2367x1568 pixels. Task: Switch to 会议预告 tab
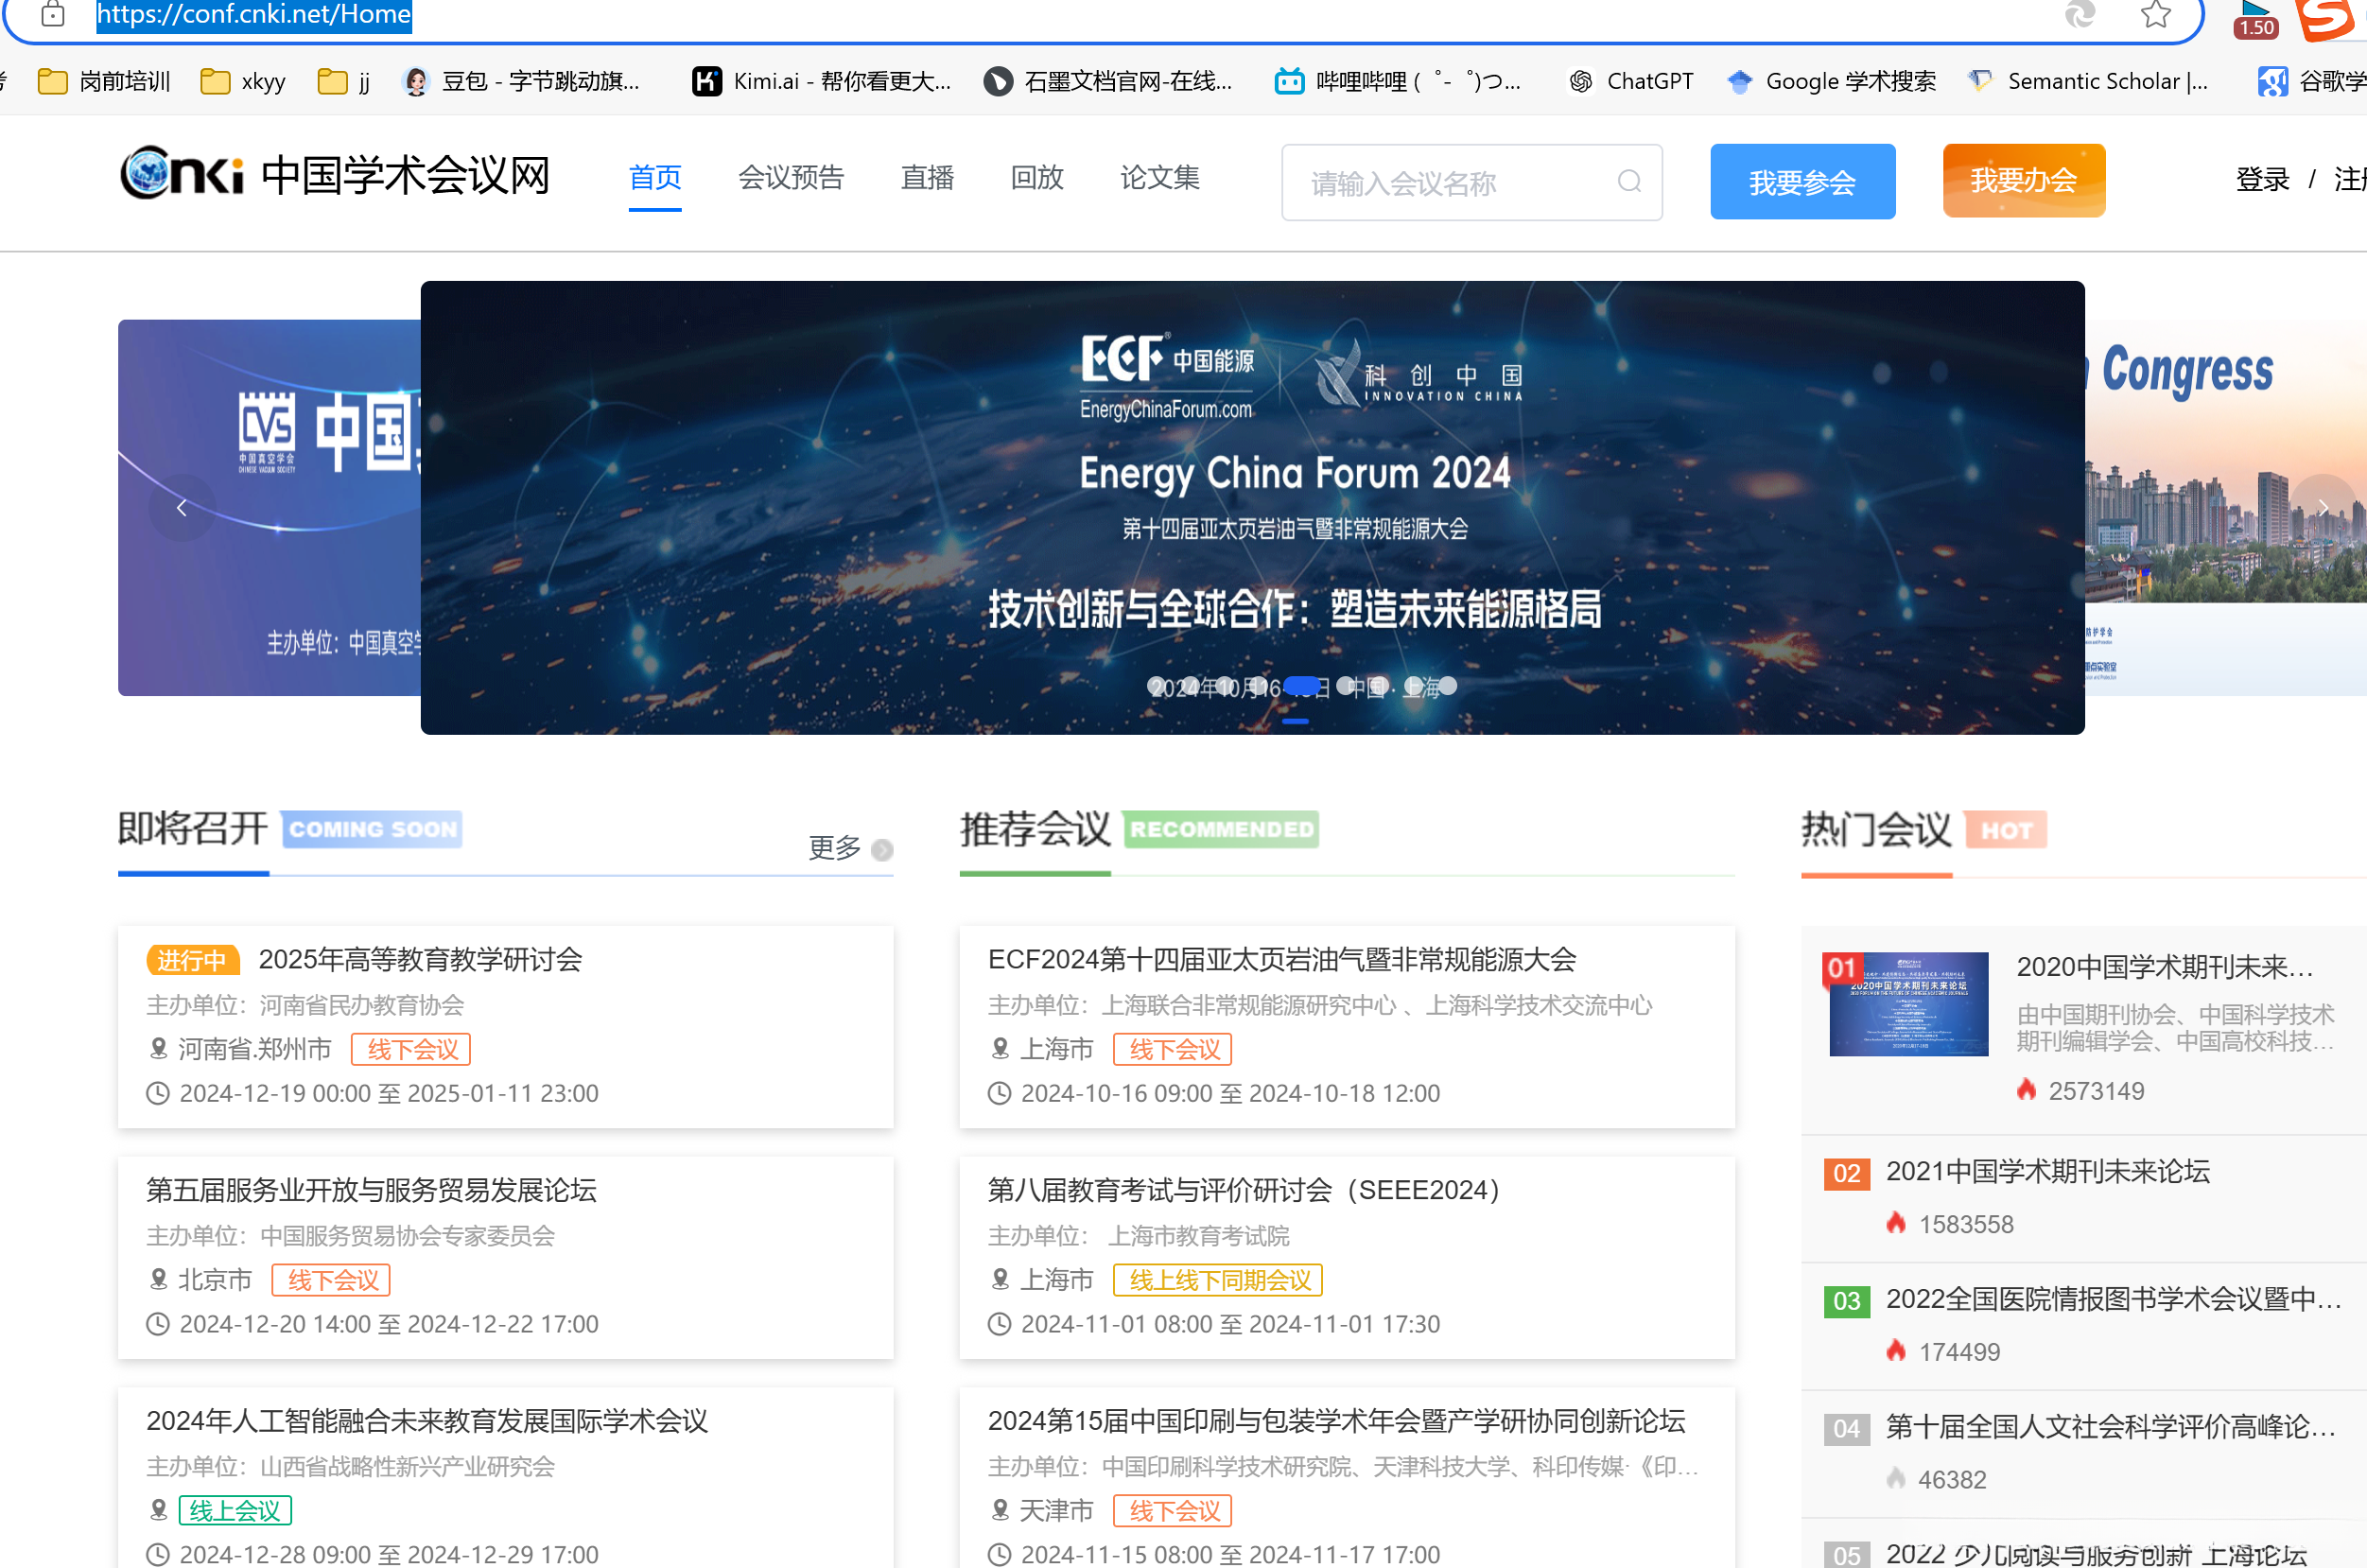(790, 178)
